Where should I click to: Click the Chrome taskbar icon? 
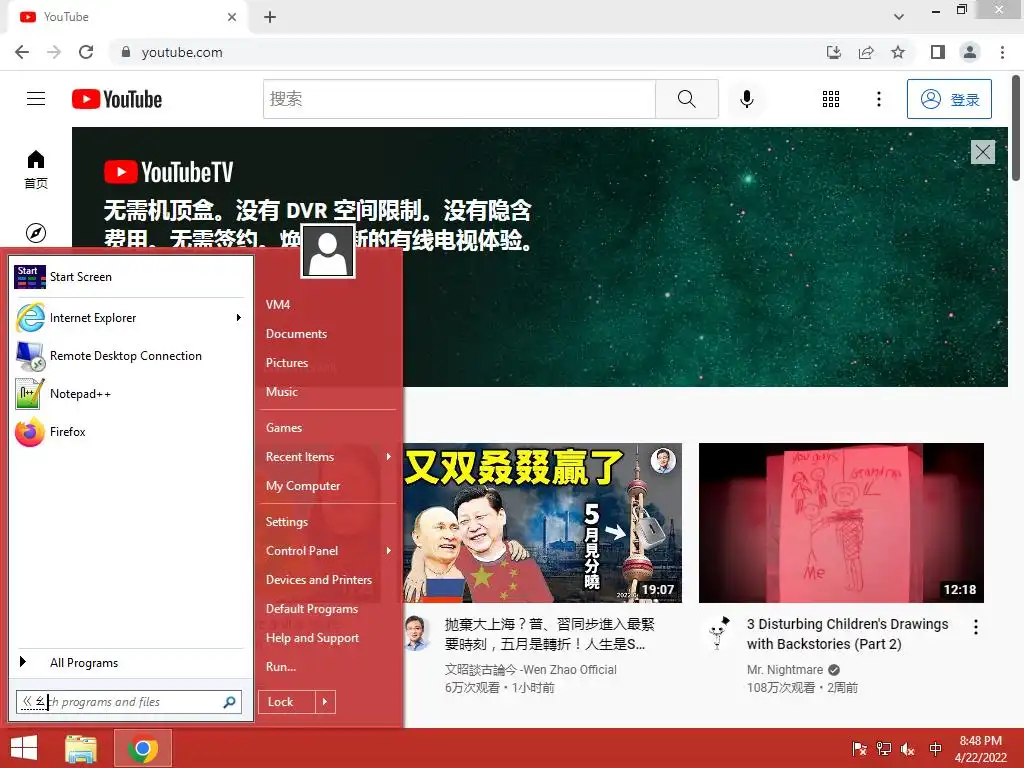pyautogui.click(x=143, y=748)
